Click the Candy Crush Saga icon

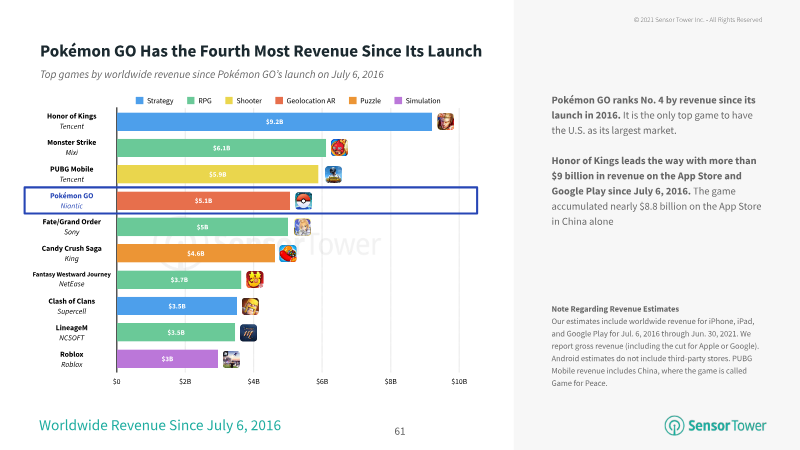pyautogui.click(x=288, y=254)
